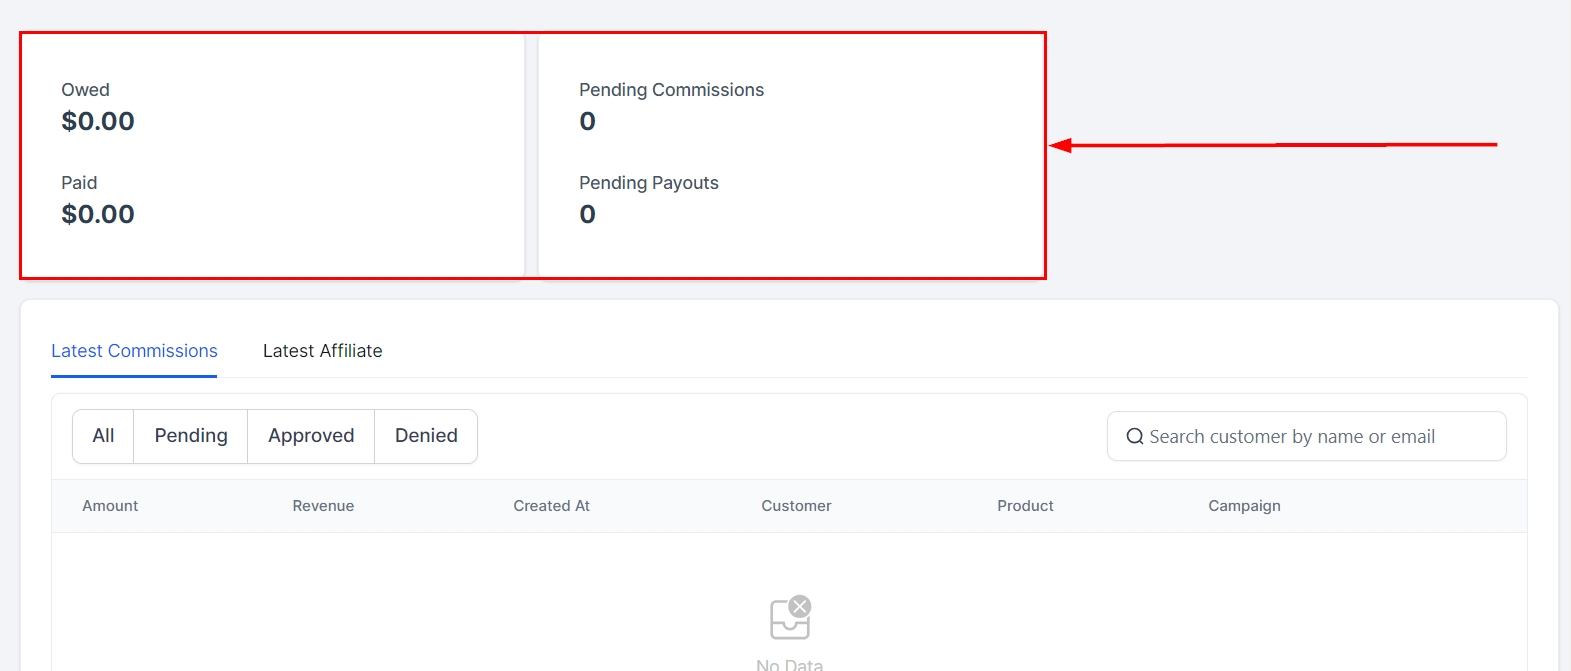Viewport: 1571px width, 671px height.
Task: Sort by Created At column
Action: pyautogui.click(x=551, y=506)
